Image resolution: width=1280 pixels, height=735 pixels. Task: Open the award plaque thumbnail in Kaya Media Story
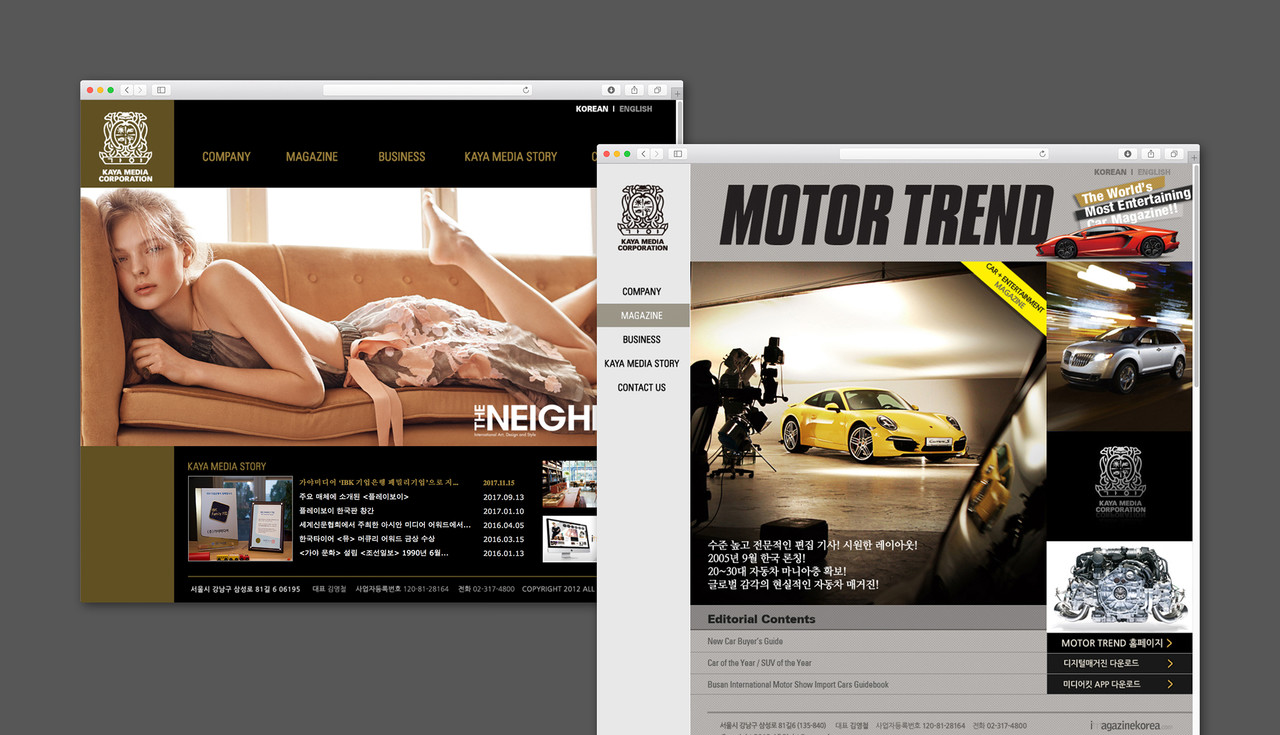click(x=240, y=518)
